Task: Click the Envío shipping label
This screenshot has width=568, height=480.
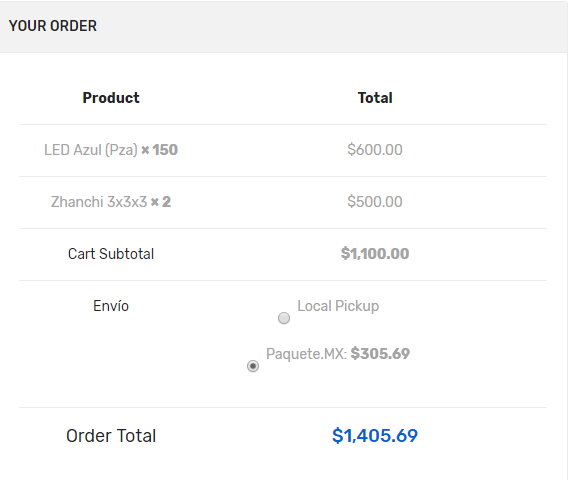Action: (x=111, y=306)
